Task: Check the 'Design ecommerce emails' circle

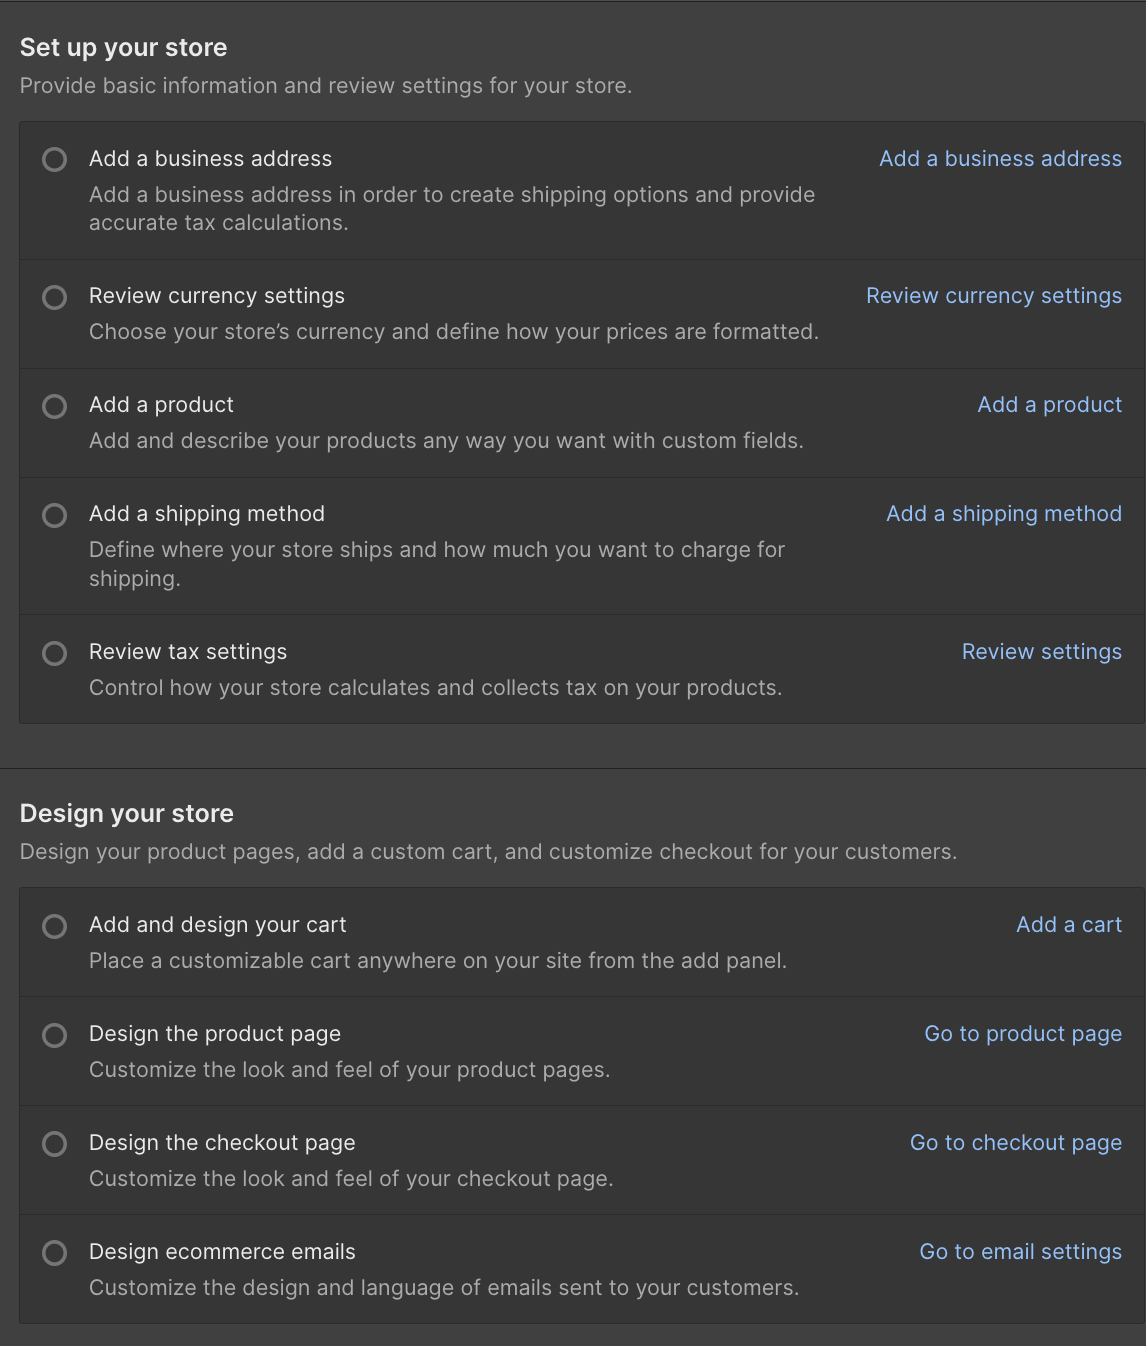Action: (x=55, y=1253)
